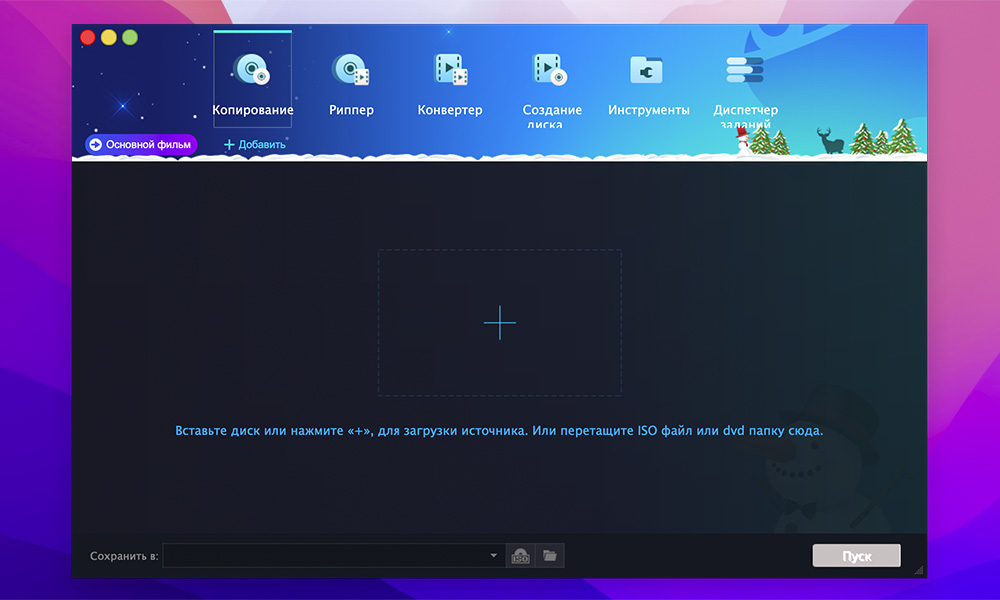Screen dimensions: 1000x600
Task: Open the Диспетчер заданий queue icon
Action: (745, 70)
